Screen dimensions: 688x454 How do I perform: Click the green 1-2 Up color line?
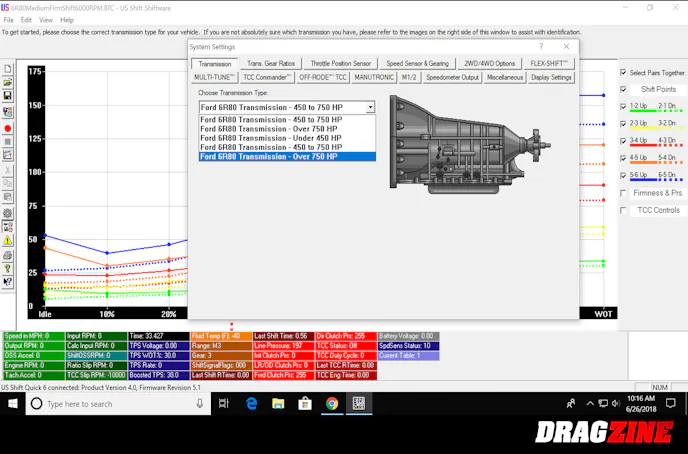(640, 113)
